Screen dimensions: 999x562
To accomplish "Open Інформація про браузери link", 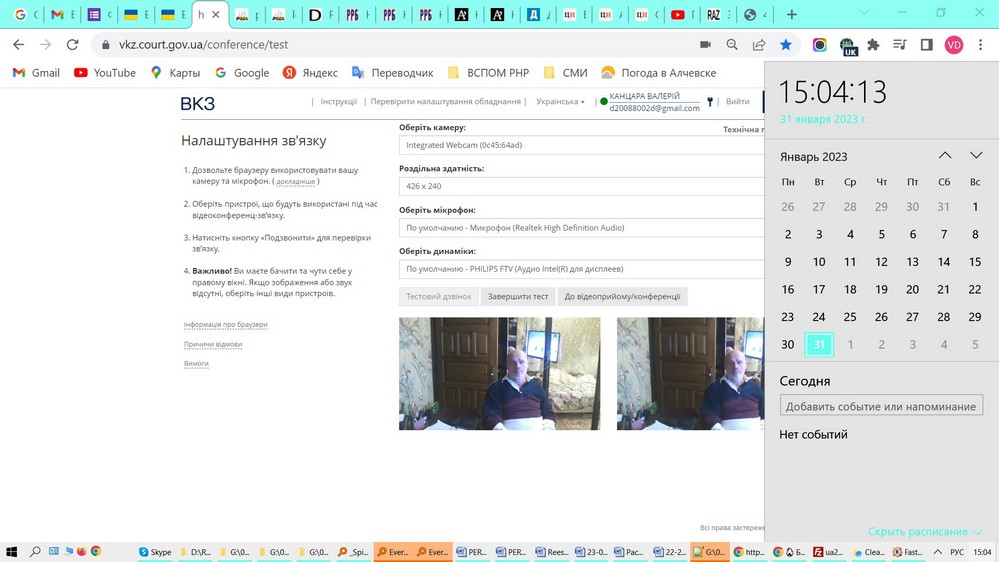I will 226,324.
